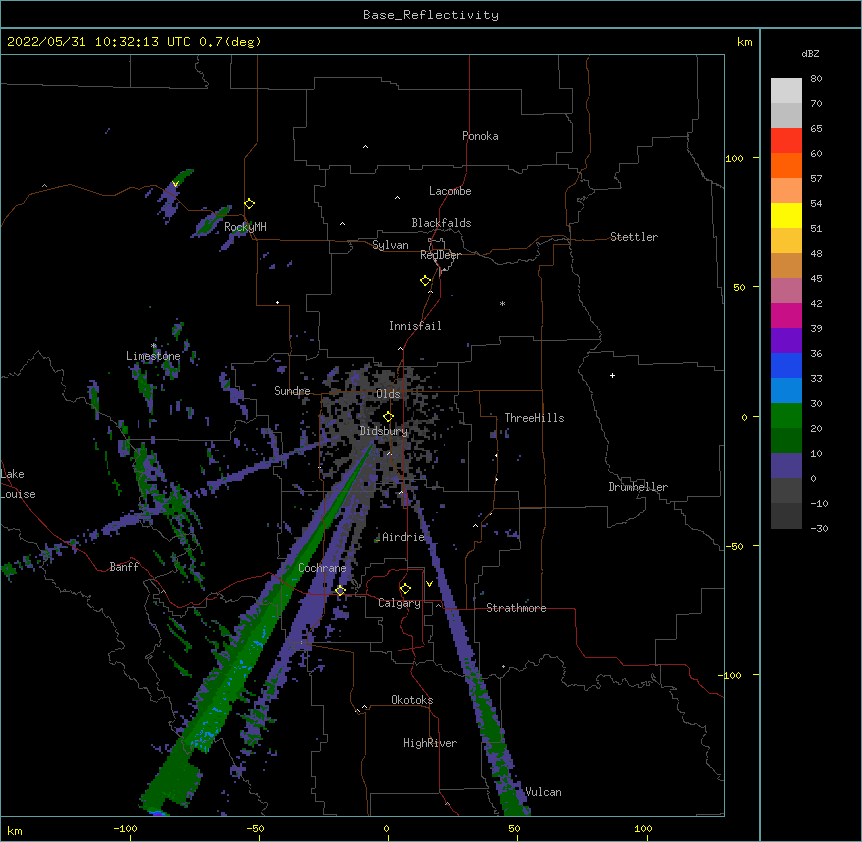Pick the blue 33–36 dBZ legend swatch
This screenshot has width=862, height=842.
pyautogui.click(x=786, y=365)
